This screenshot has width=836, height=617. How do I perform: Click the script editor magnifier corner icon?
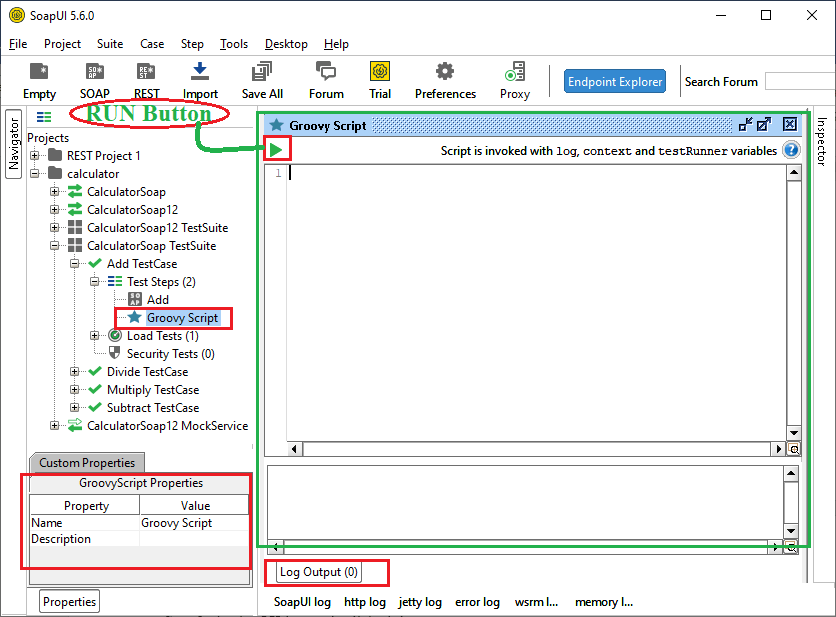tap(793, 449)
